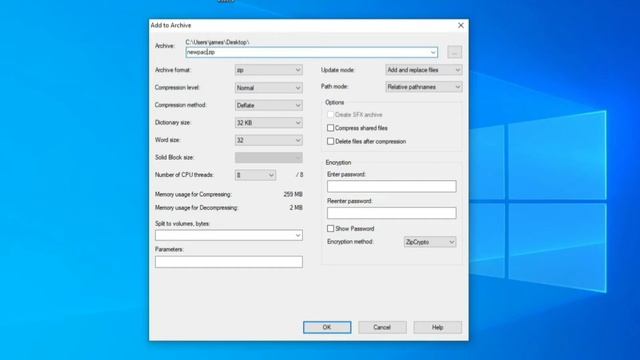
Task: Confirm with the OK button
Action: coord(327,327)
